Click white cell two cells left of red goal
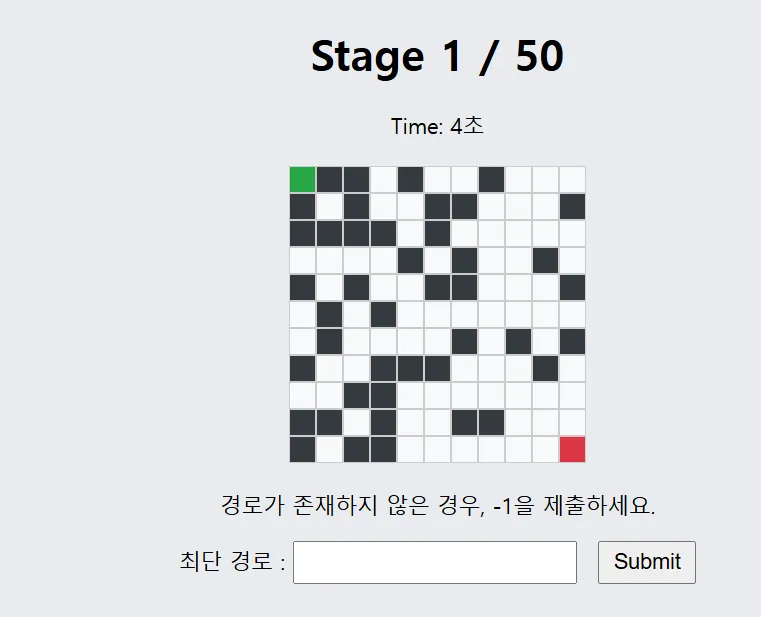Image resolution: width=761 pixels, height=617 pixels. pos(518,449)
